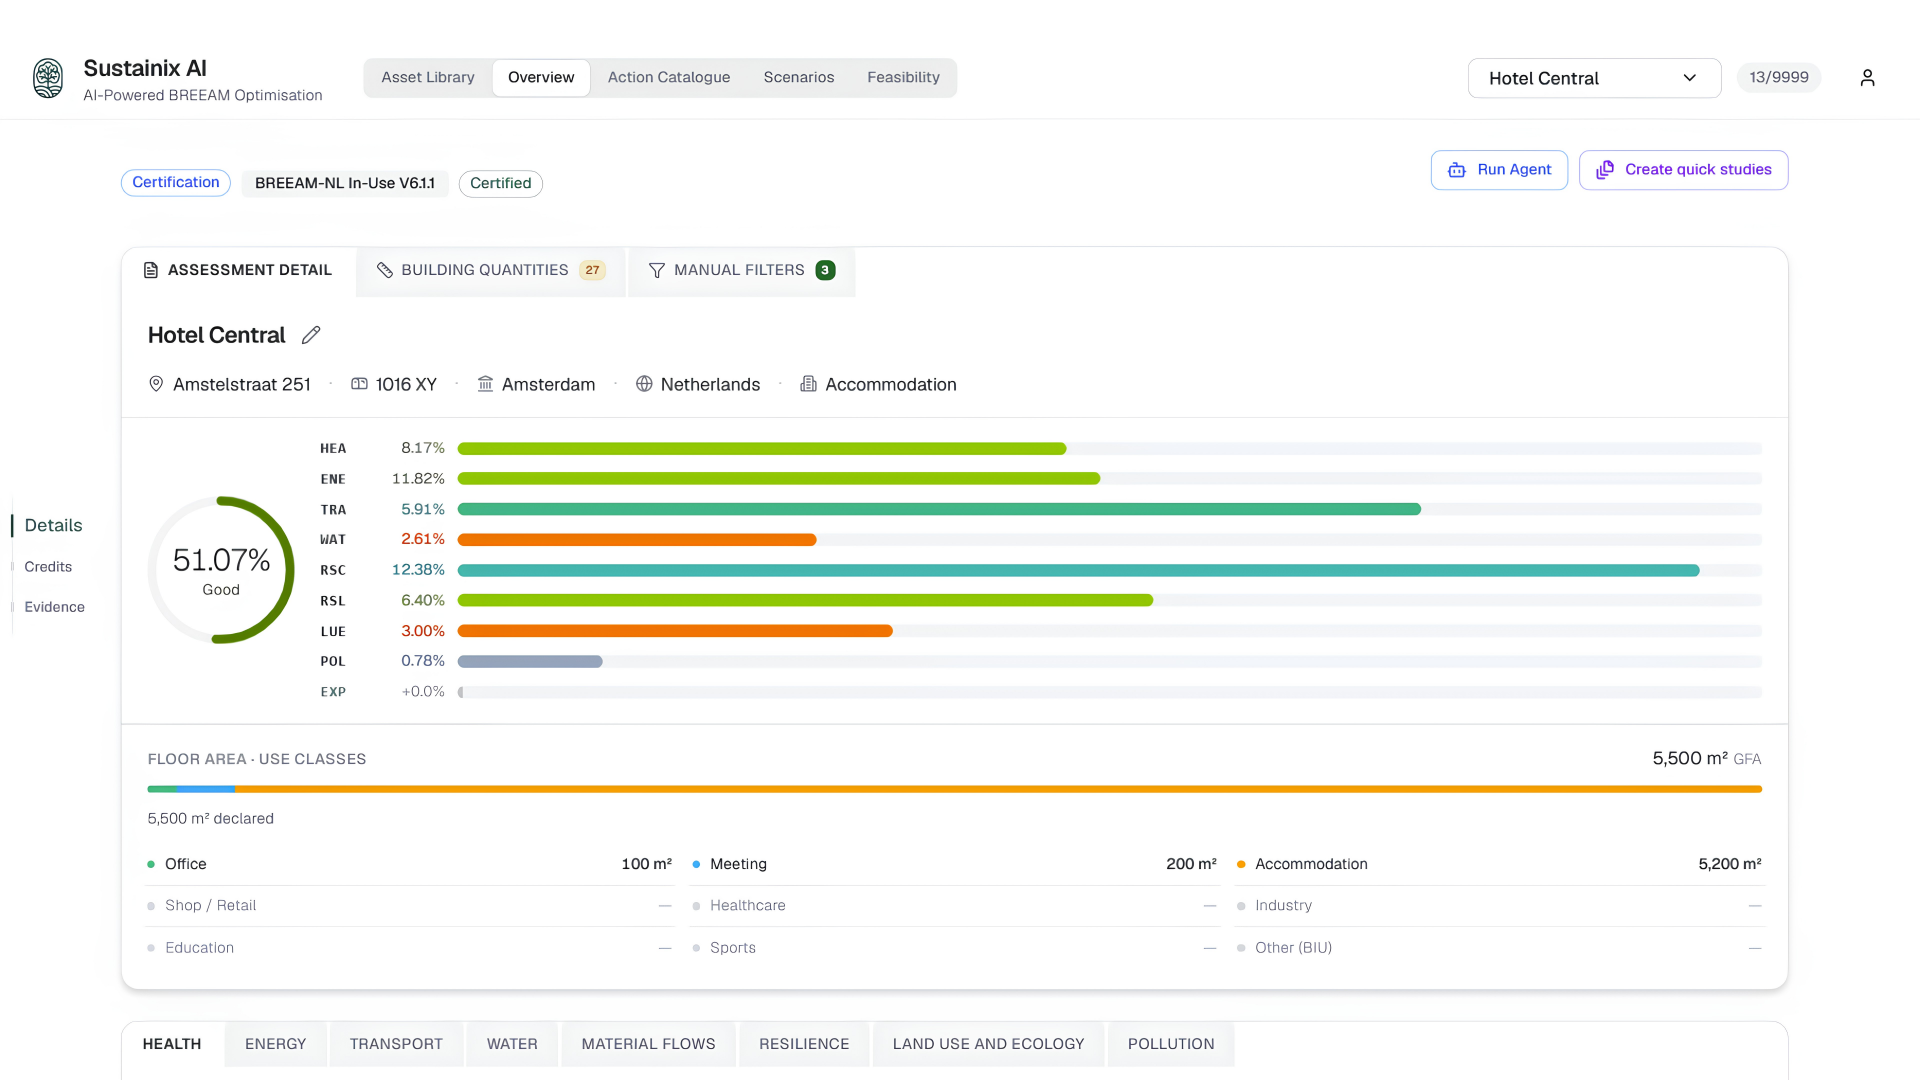The image size is (1920, 1080).
Task: Click the landmark icon by Amsterdam
Action: click(485, 384)
